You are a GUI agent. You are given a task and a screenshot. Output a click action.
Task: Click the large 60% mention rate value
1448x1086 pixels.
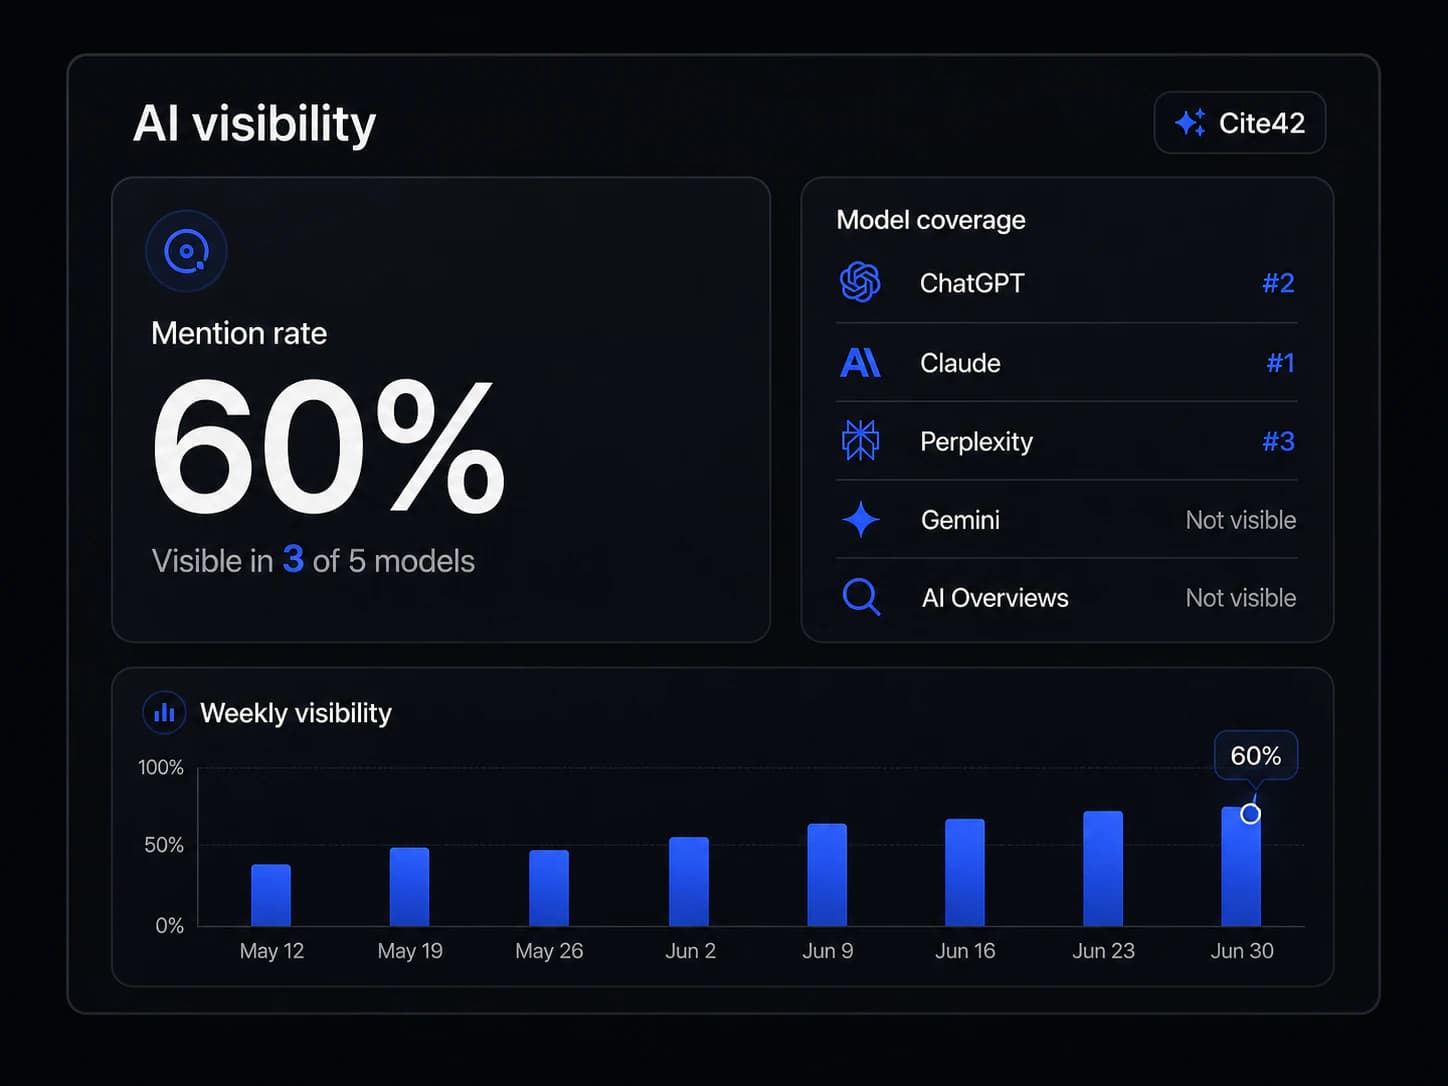pos(328,447)
